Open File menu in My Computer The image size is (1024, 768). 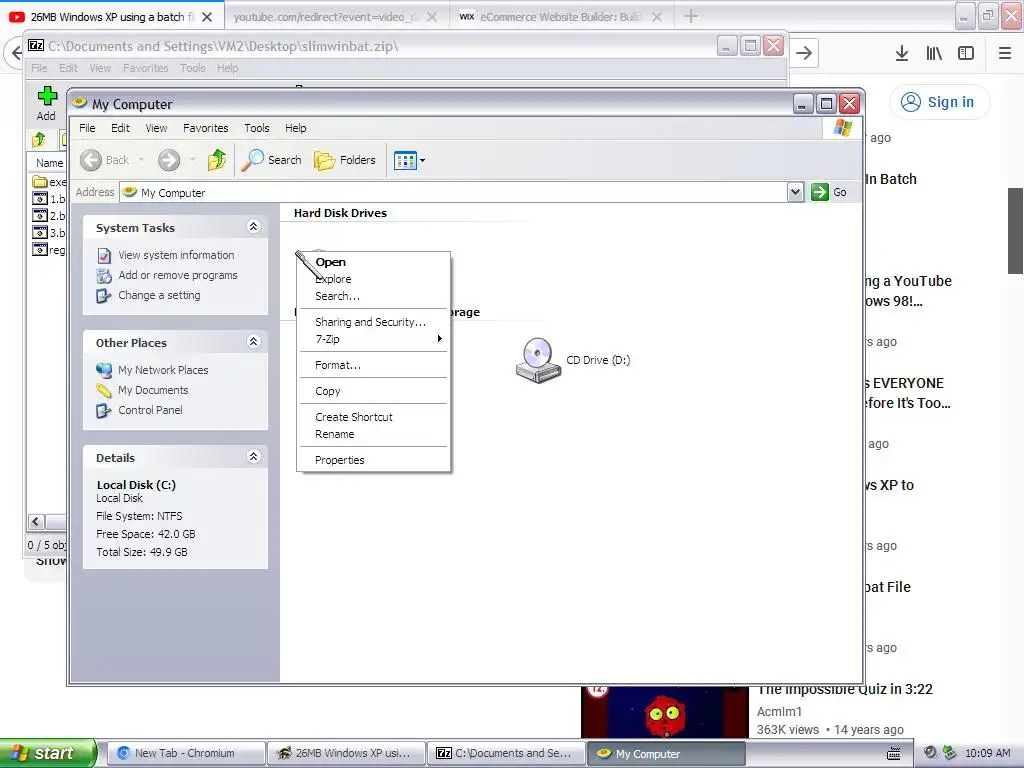click(x=87, y=128)
